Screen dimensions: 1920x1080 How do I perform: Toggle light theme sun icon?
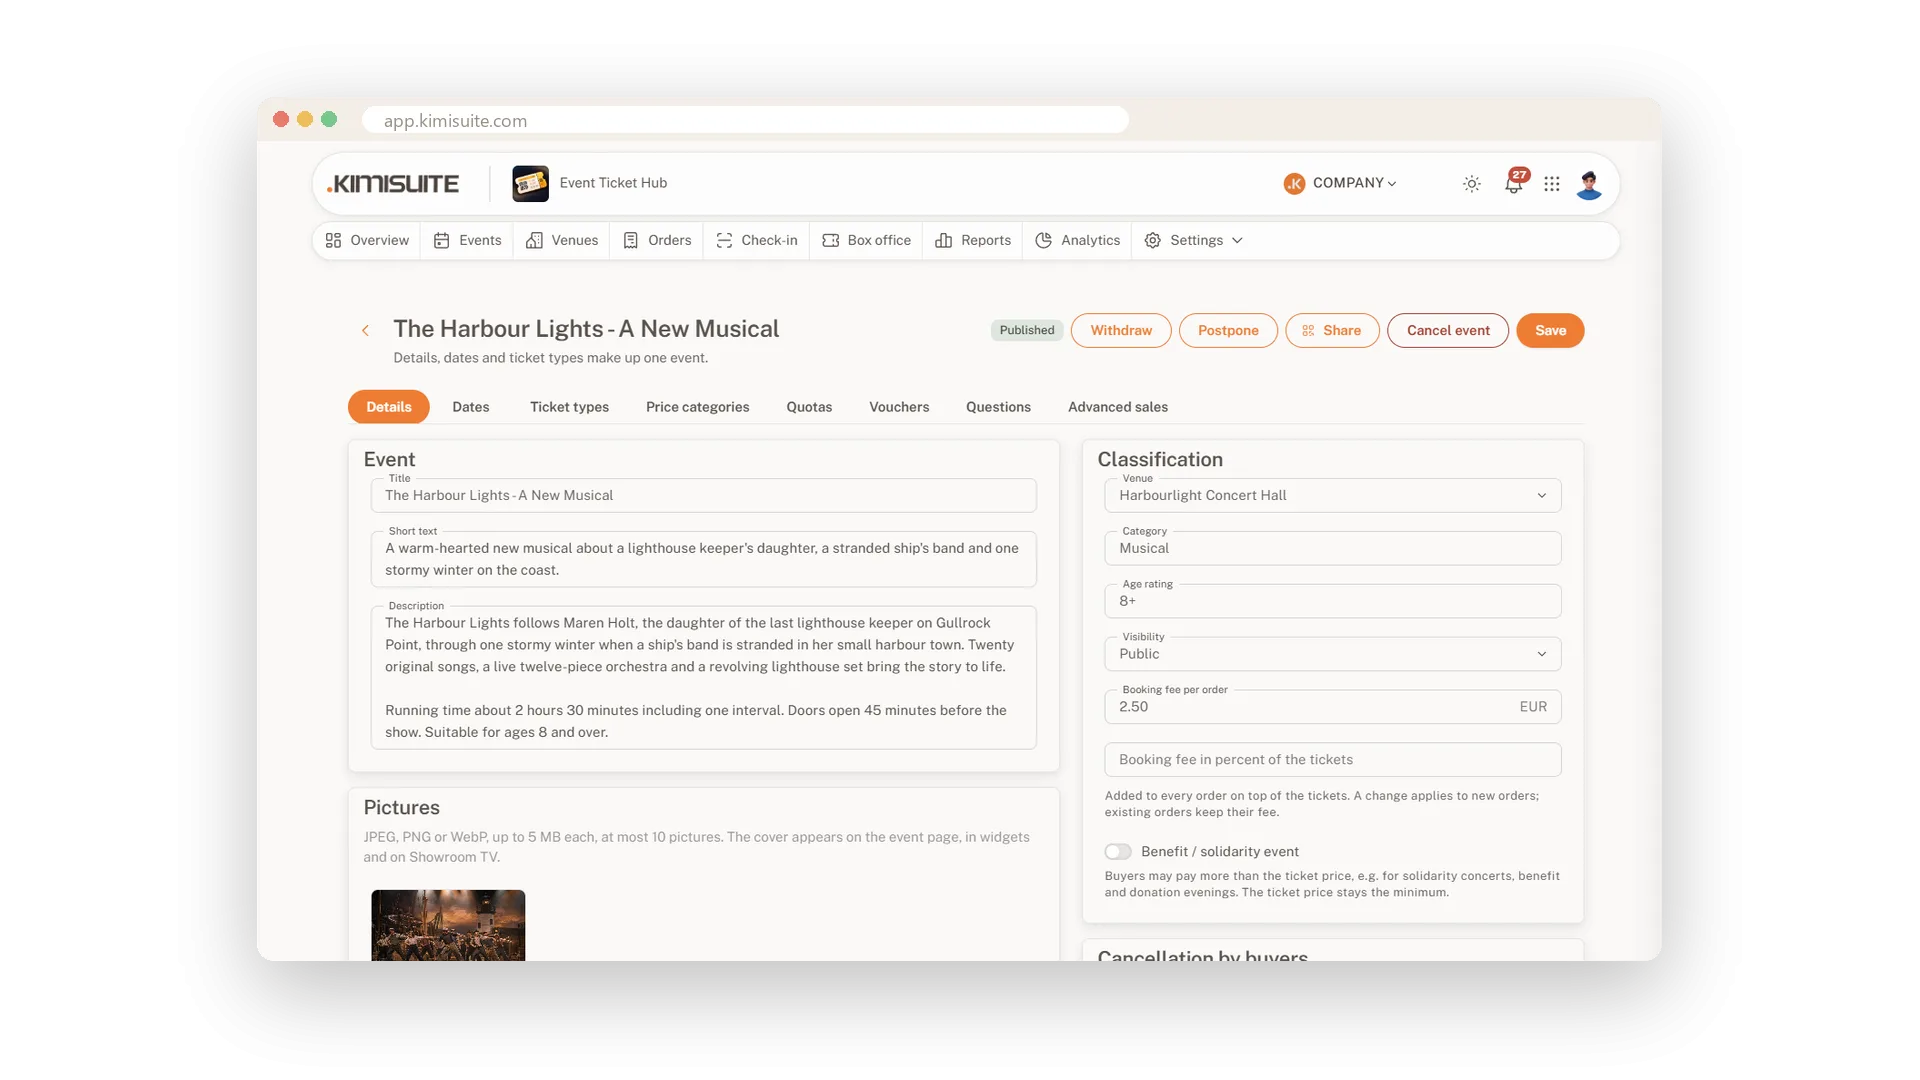[x=1471, y=184]
